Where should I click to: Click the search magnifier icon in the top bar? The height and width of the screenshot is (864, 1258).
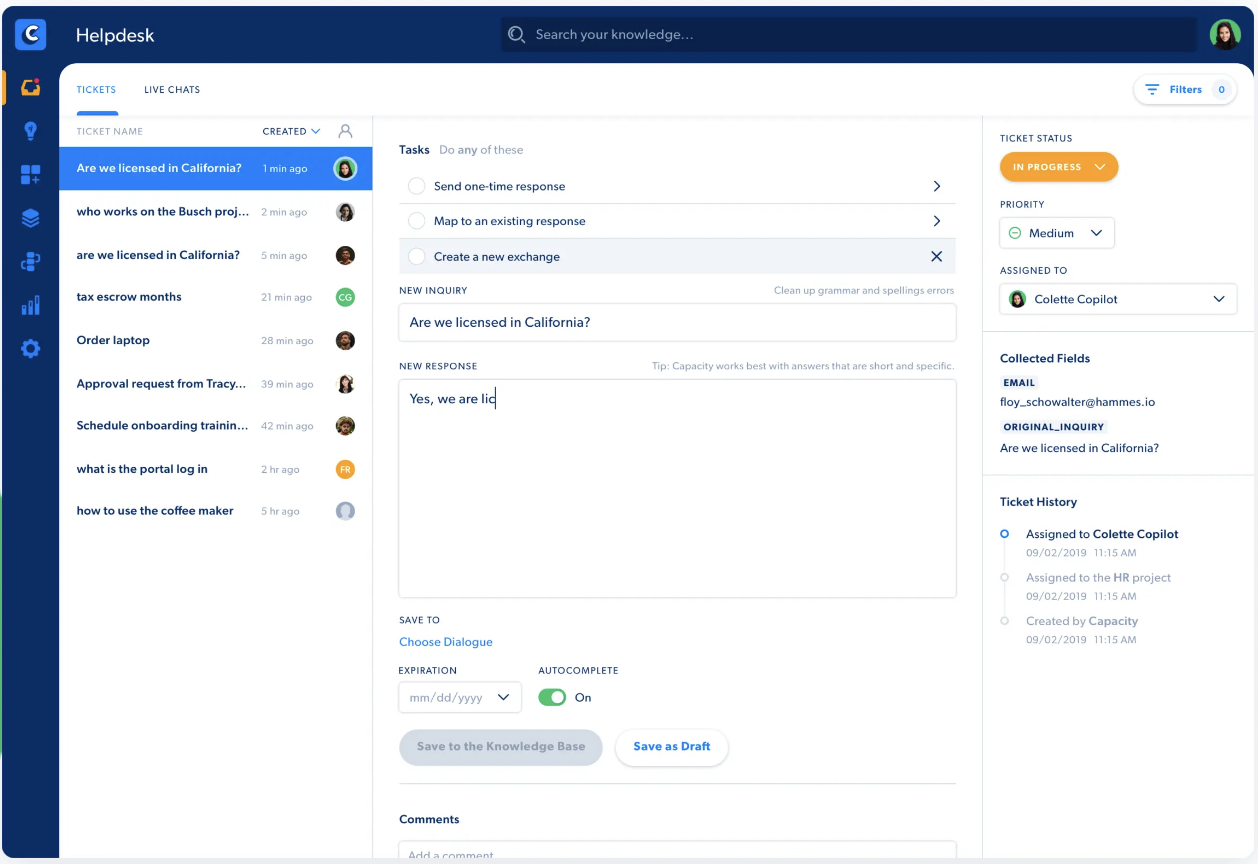point(516,33)
